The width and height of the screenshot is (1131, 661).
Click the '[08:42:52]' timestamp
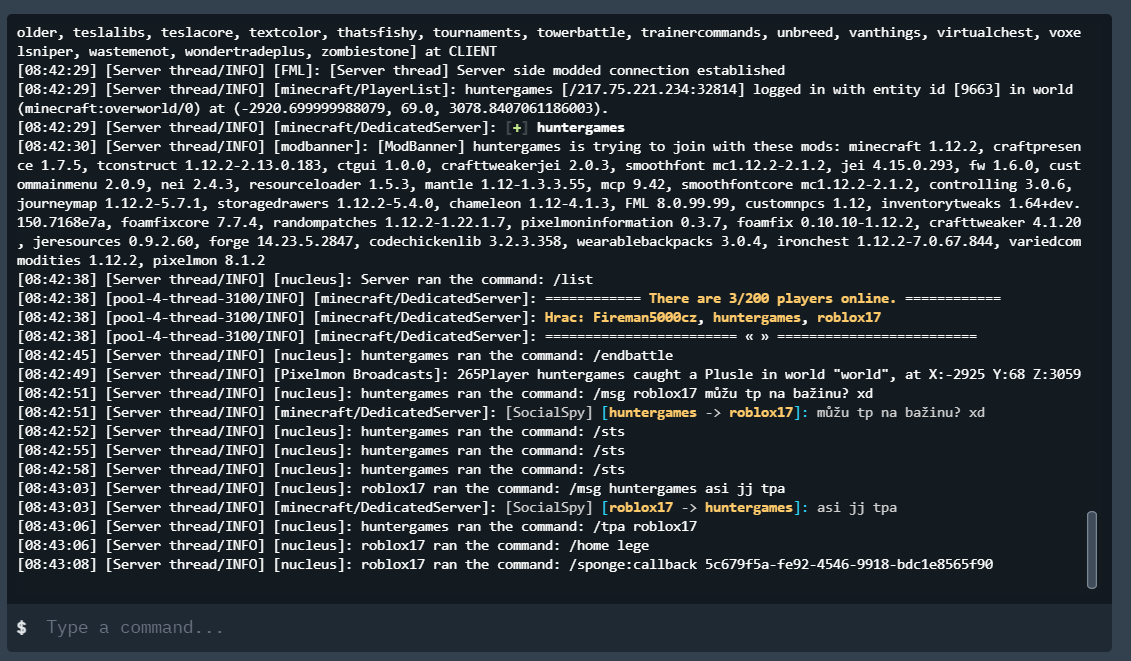pos(56,432)
